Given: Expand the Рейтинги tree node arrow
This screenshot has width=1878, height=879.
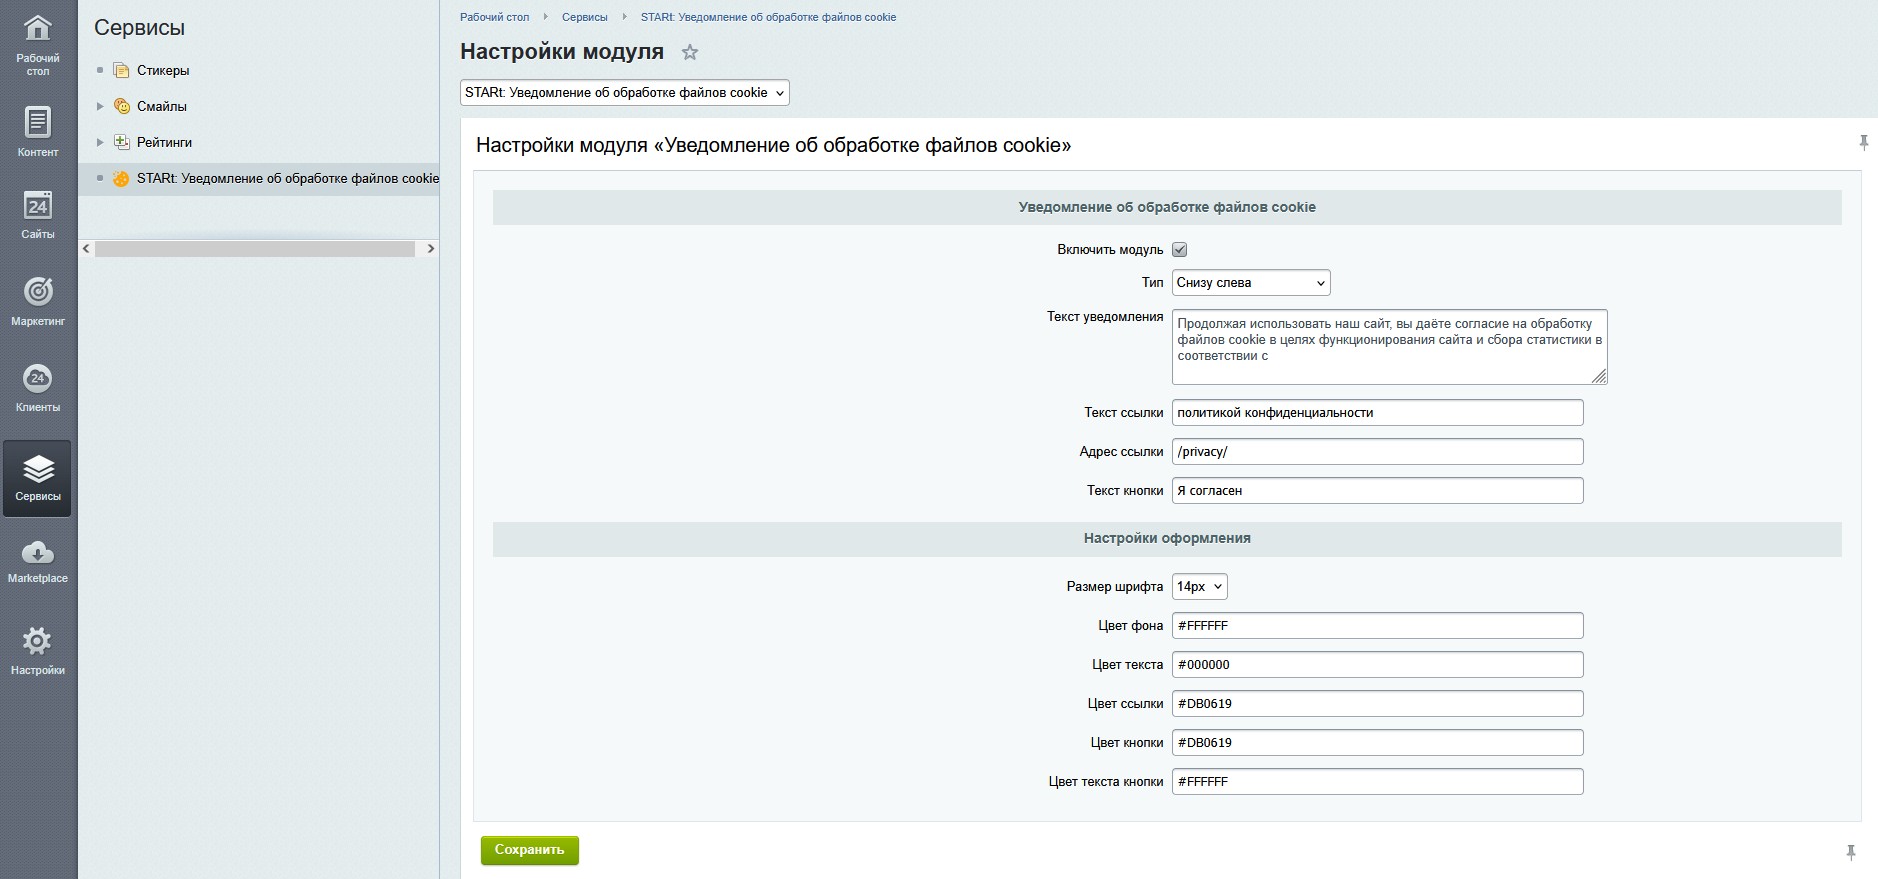Looking at the screenshot, I should (100, 142).
